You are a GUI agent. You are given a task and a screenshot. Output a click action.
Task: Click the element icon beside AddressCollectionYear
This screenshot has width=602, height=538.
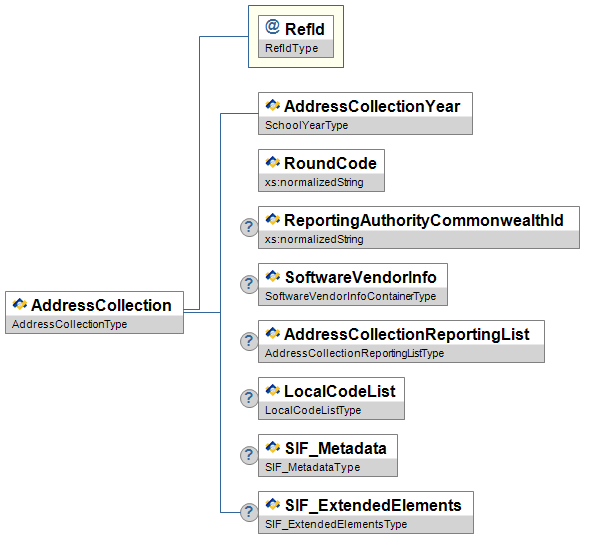(x=272, y=106)
